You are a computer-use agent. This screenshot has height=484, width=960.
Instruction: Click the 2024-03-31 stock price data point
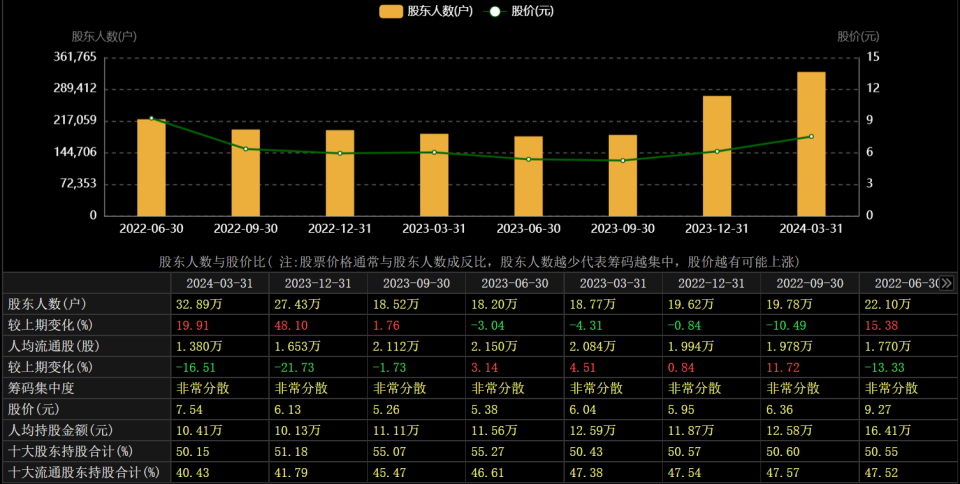[811, 136]
